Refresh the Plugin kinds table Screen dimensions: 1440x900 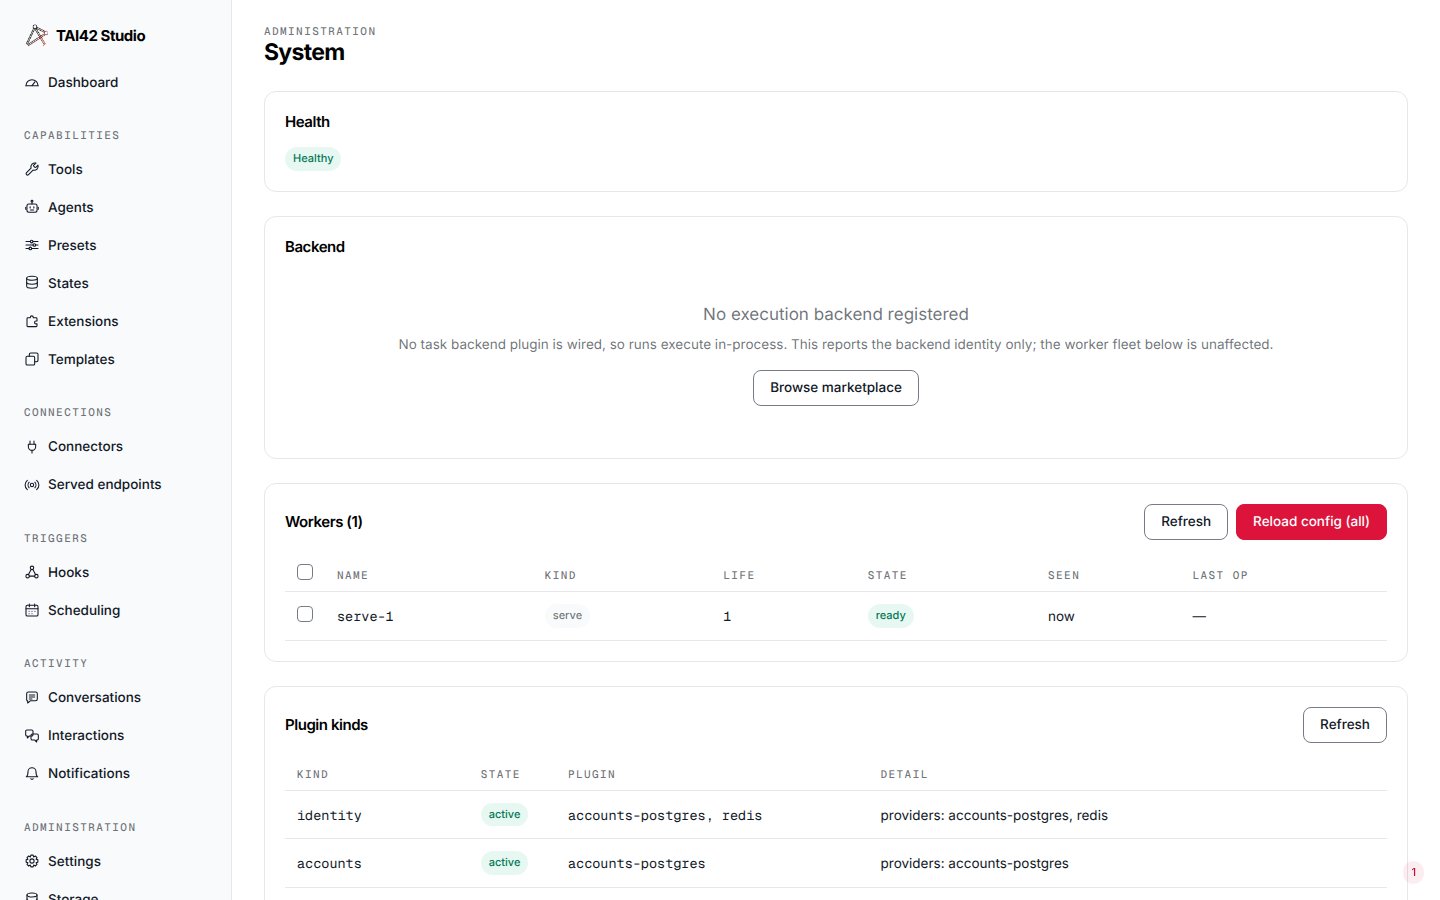1345,725
